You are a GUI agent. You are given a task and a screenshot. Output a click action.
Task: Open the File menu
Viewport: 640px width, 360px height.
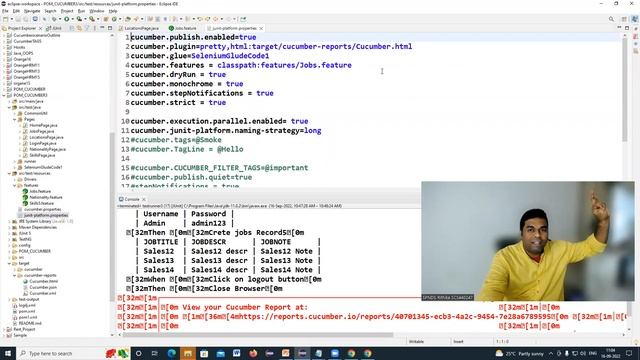[5, 11]
